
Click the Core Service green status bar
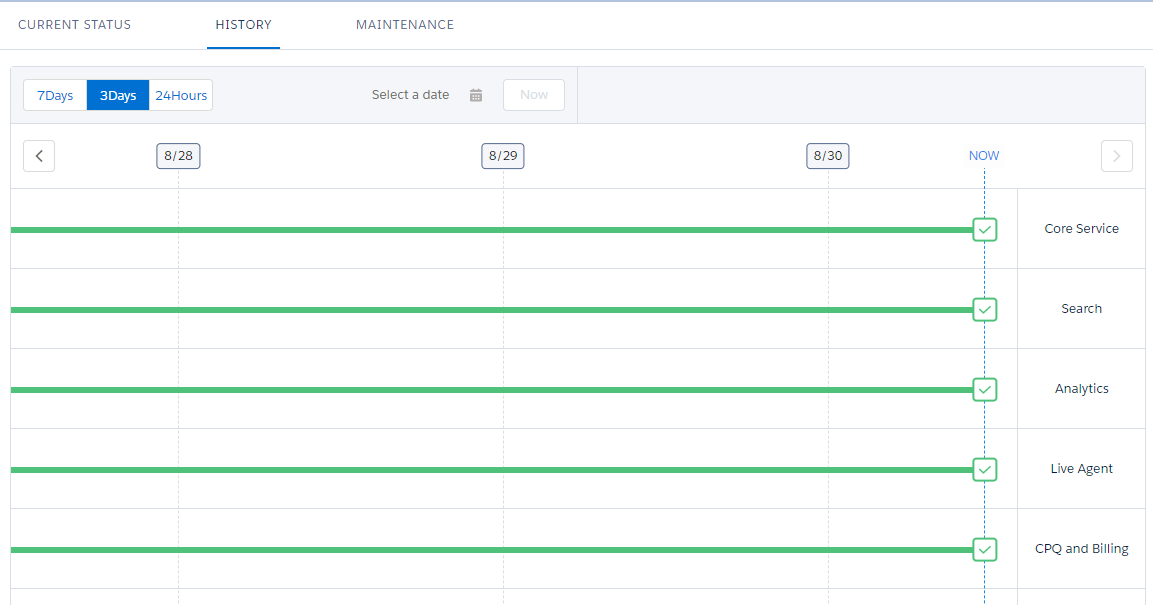point(492,230)
